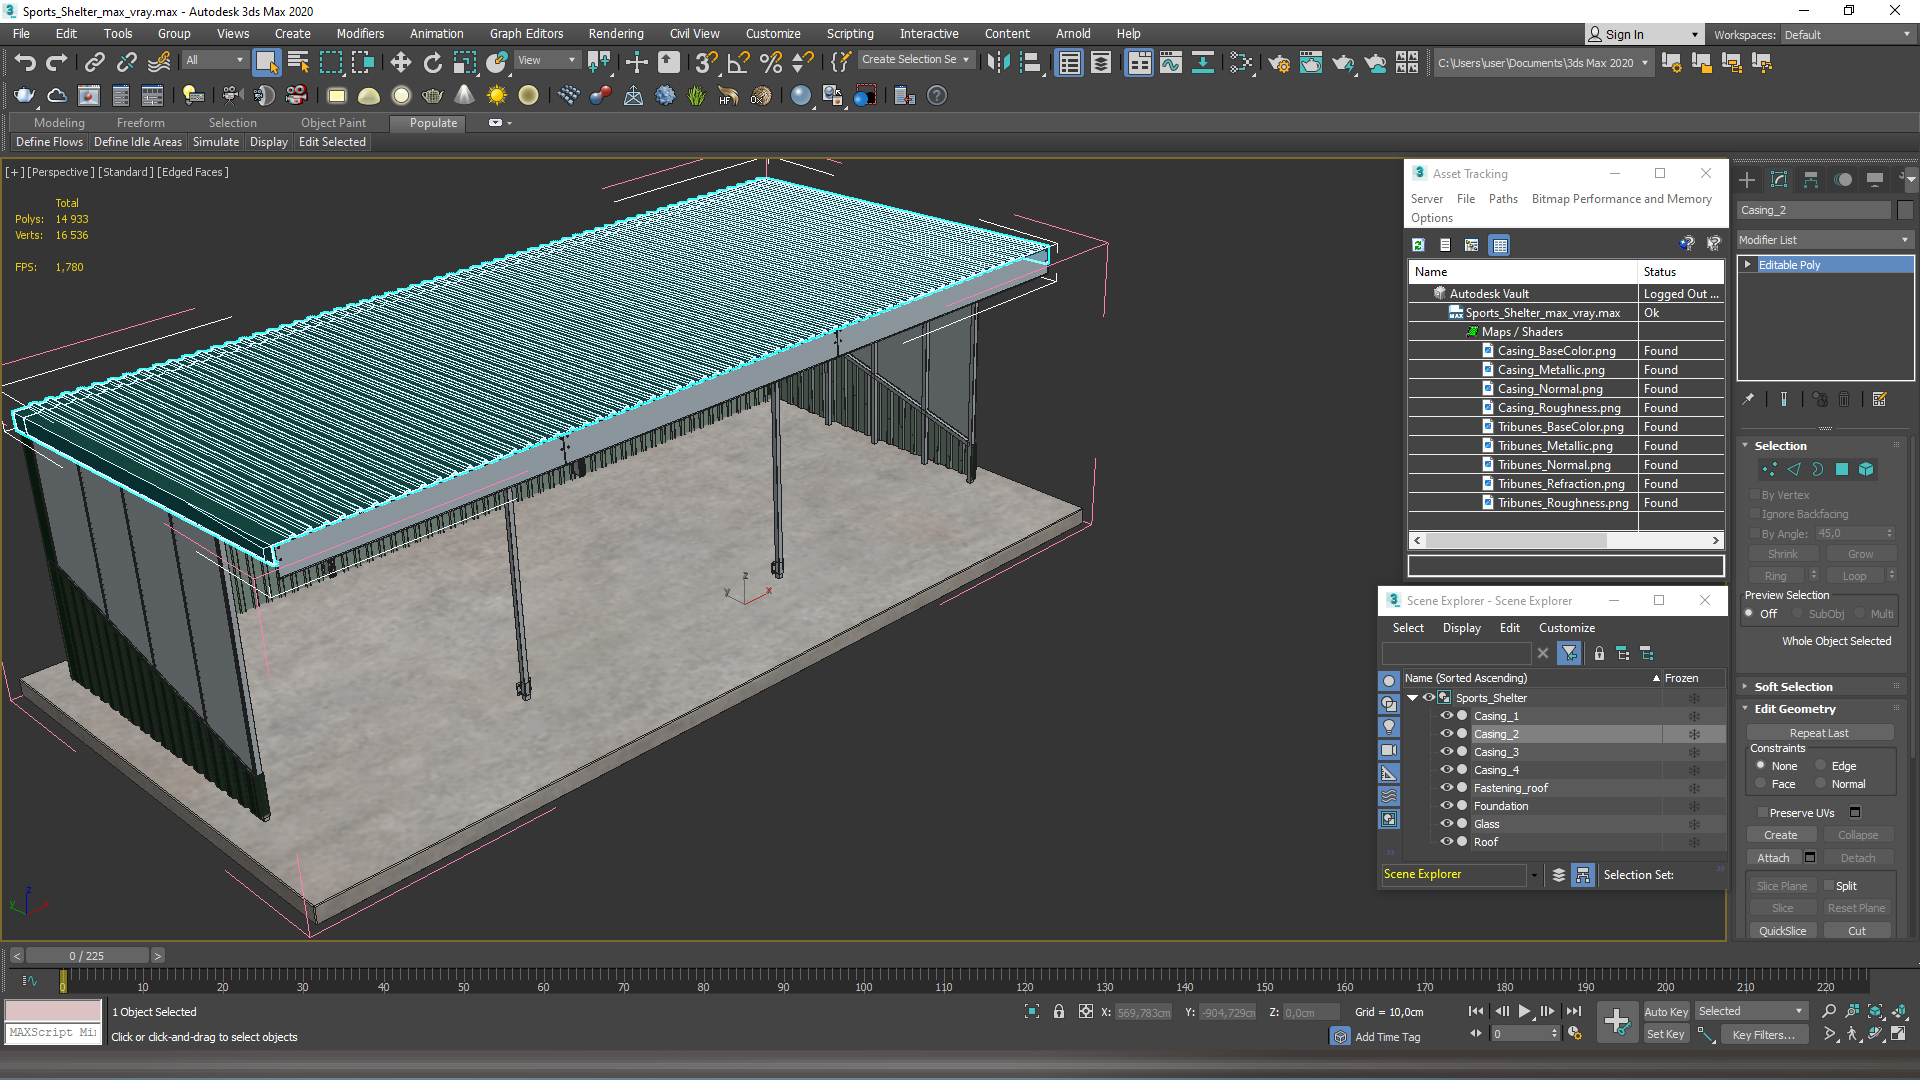Open the Rendering menu
This screenshot has width=1920, height=1080.
coord(616,34)
